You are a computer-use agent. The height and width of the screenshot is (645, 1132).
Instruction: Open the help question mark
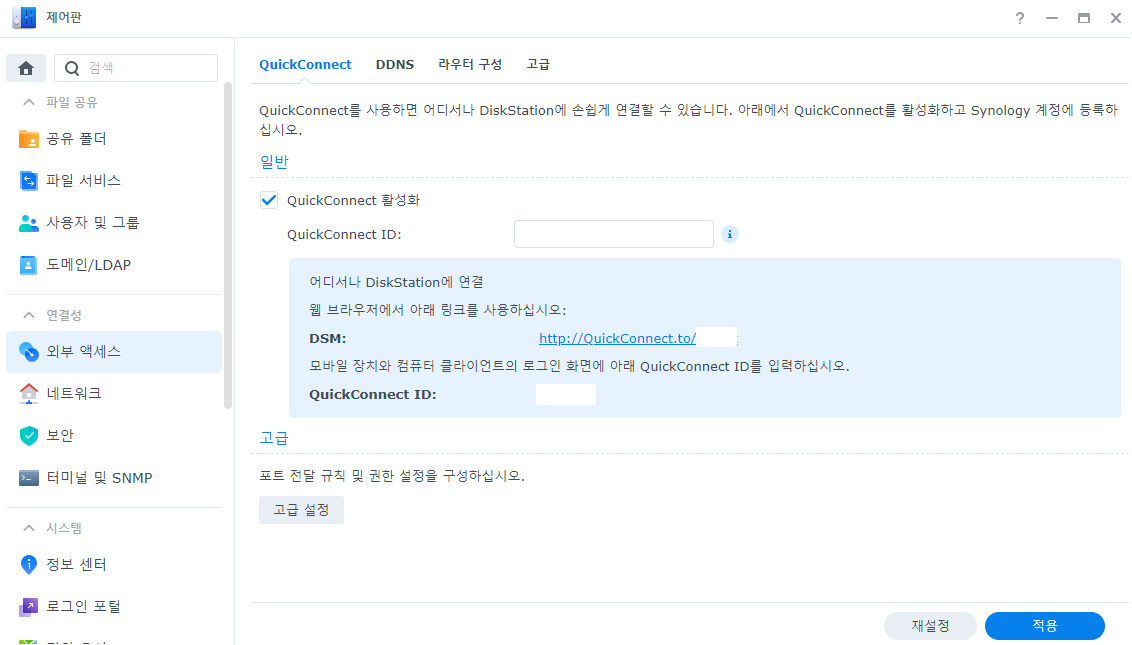[1019, 18]
